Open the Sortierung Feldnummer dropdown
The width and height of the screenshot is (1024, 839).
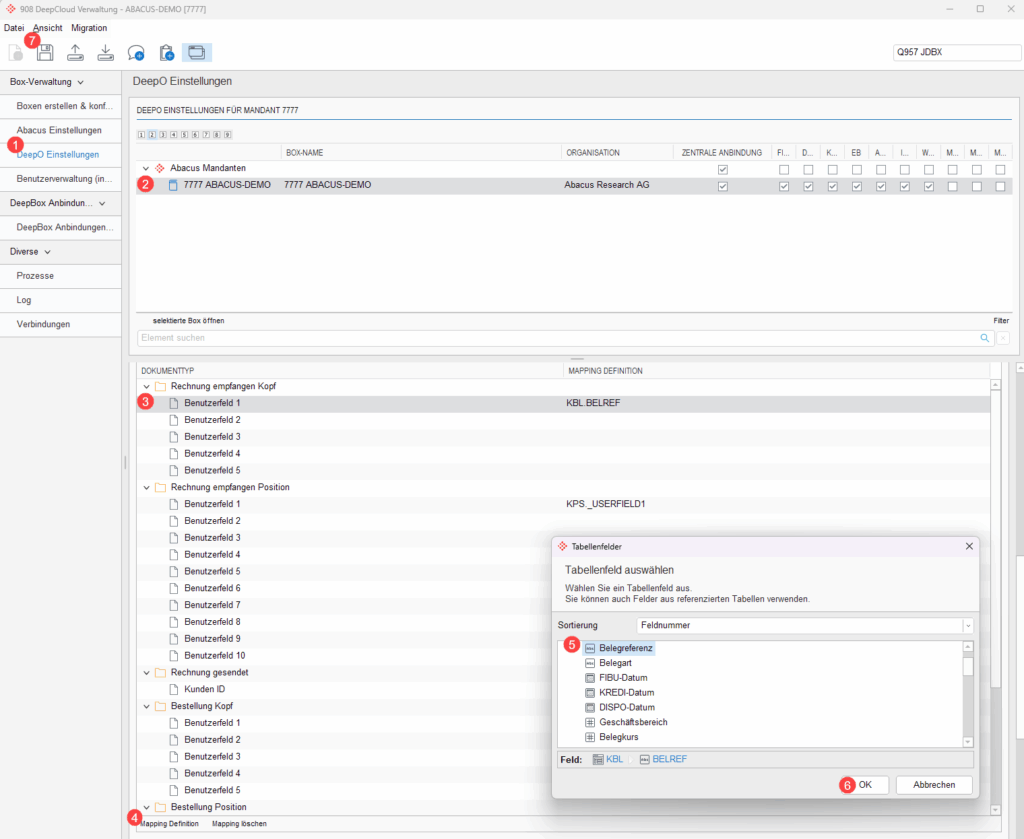tap(968, 625)
